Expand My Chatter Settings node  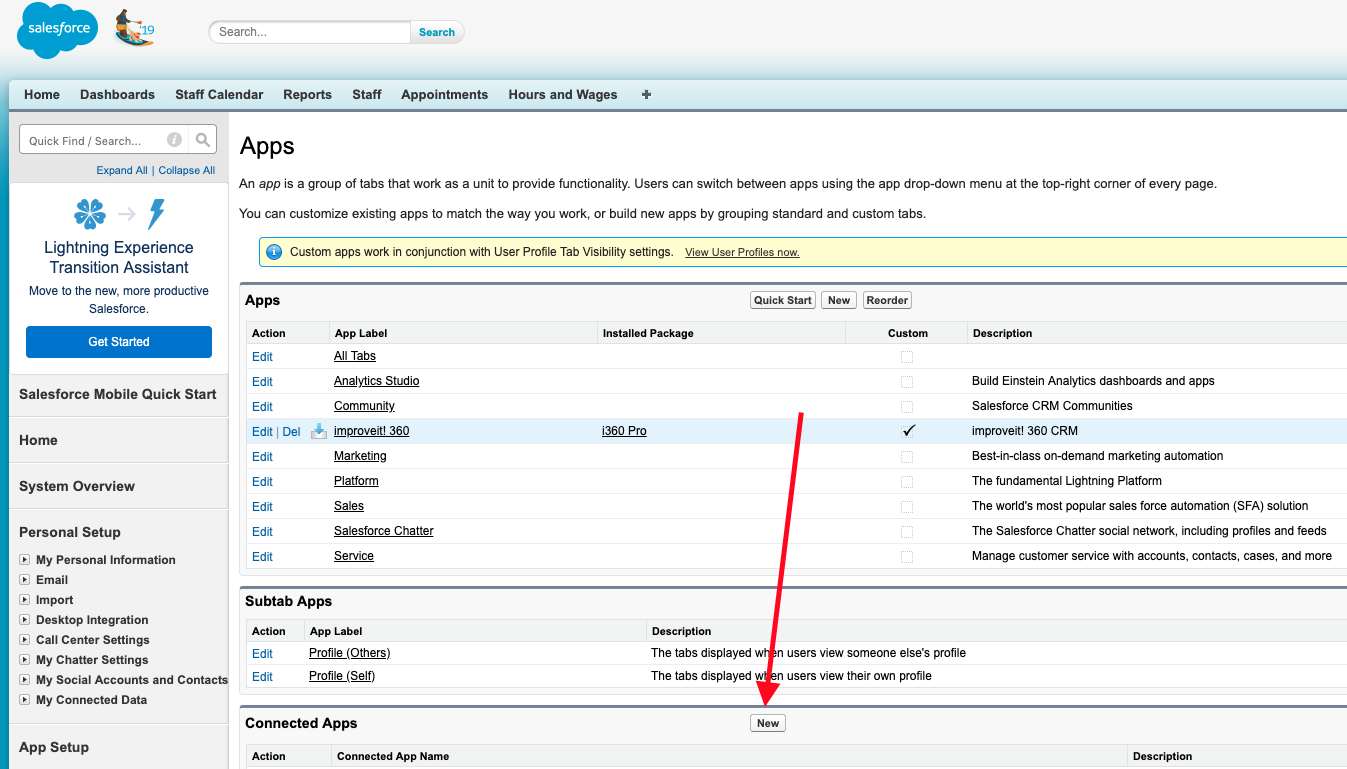tap(25, 660)
